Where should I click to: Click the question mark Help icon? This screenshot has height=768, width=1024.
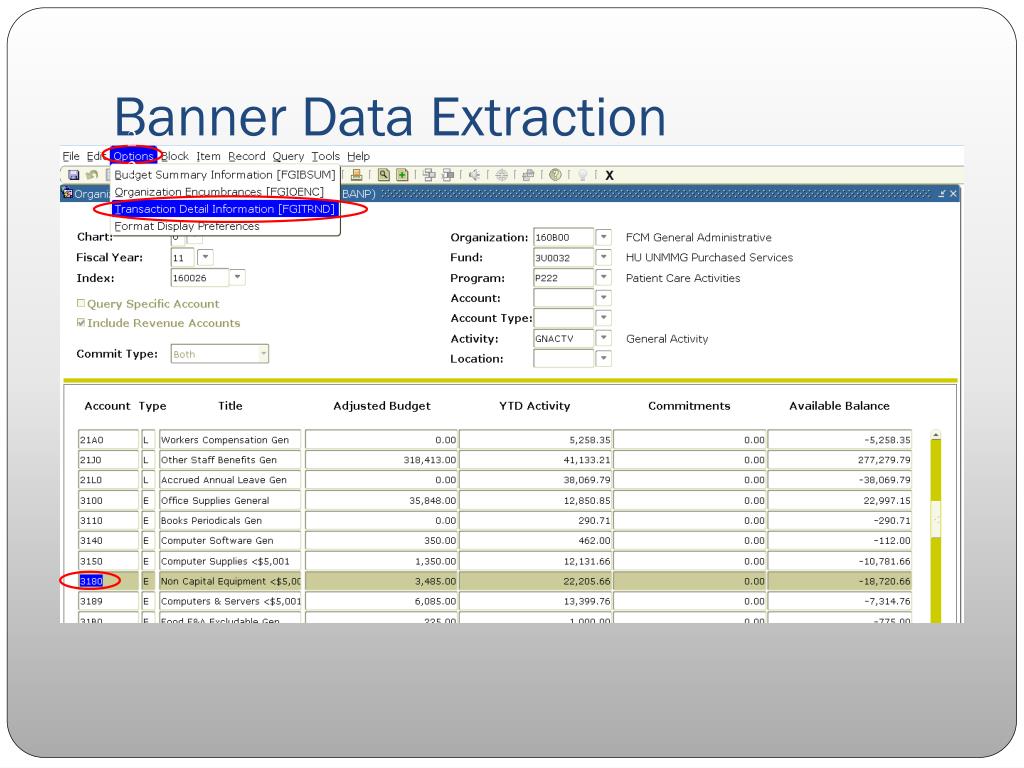coord(555,175)
